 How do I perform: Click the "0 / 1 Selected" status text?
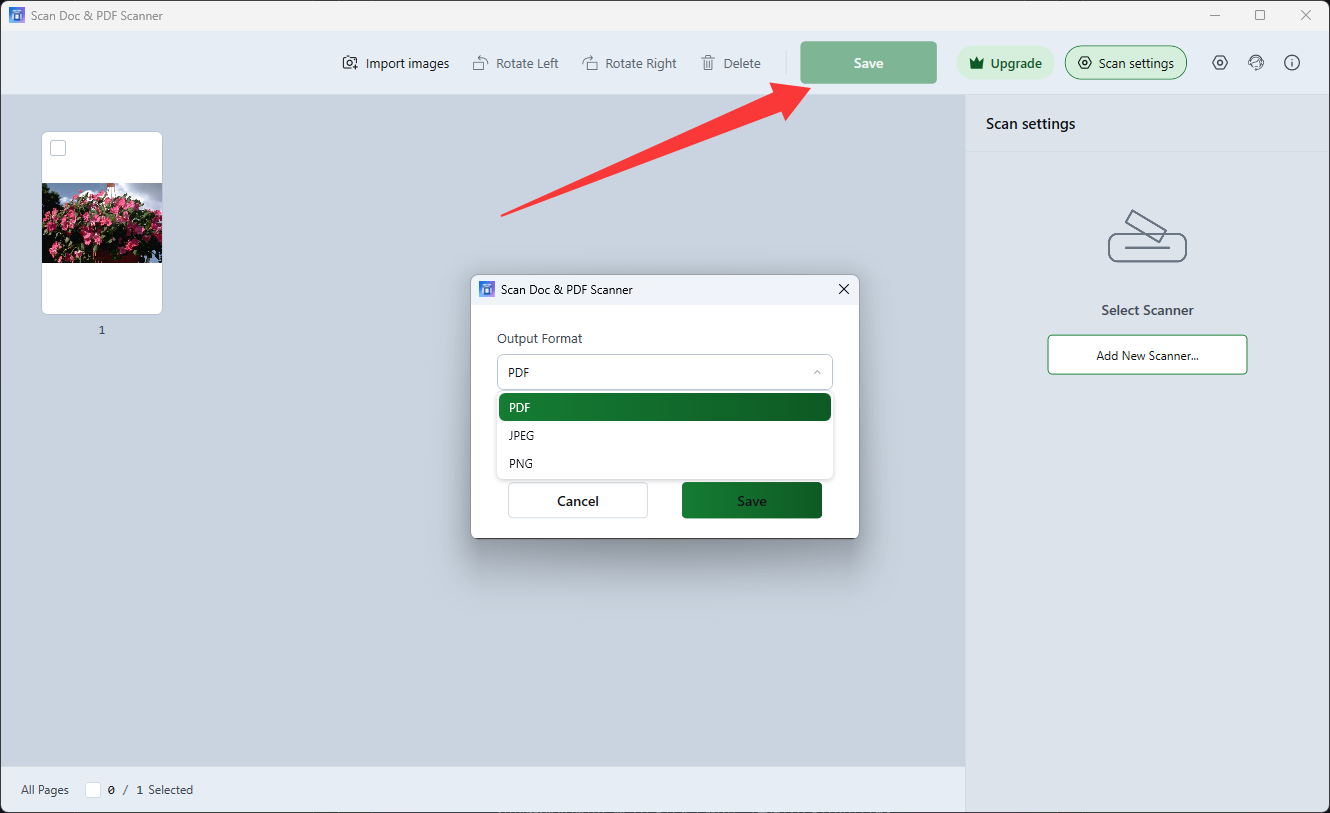point(150,790)
